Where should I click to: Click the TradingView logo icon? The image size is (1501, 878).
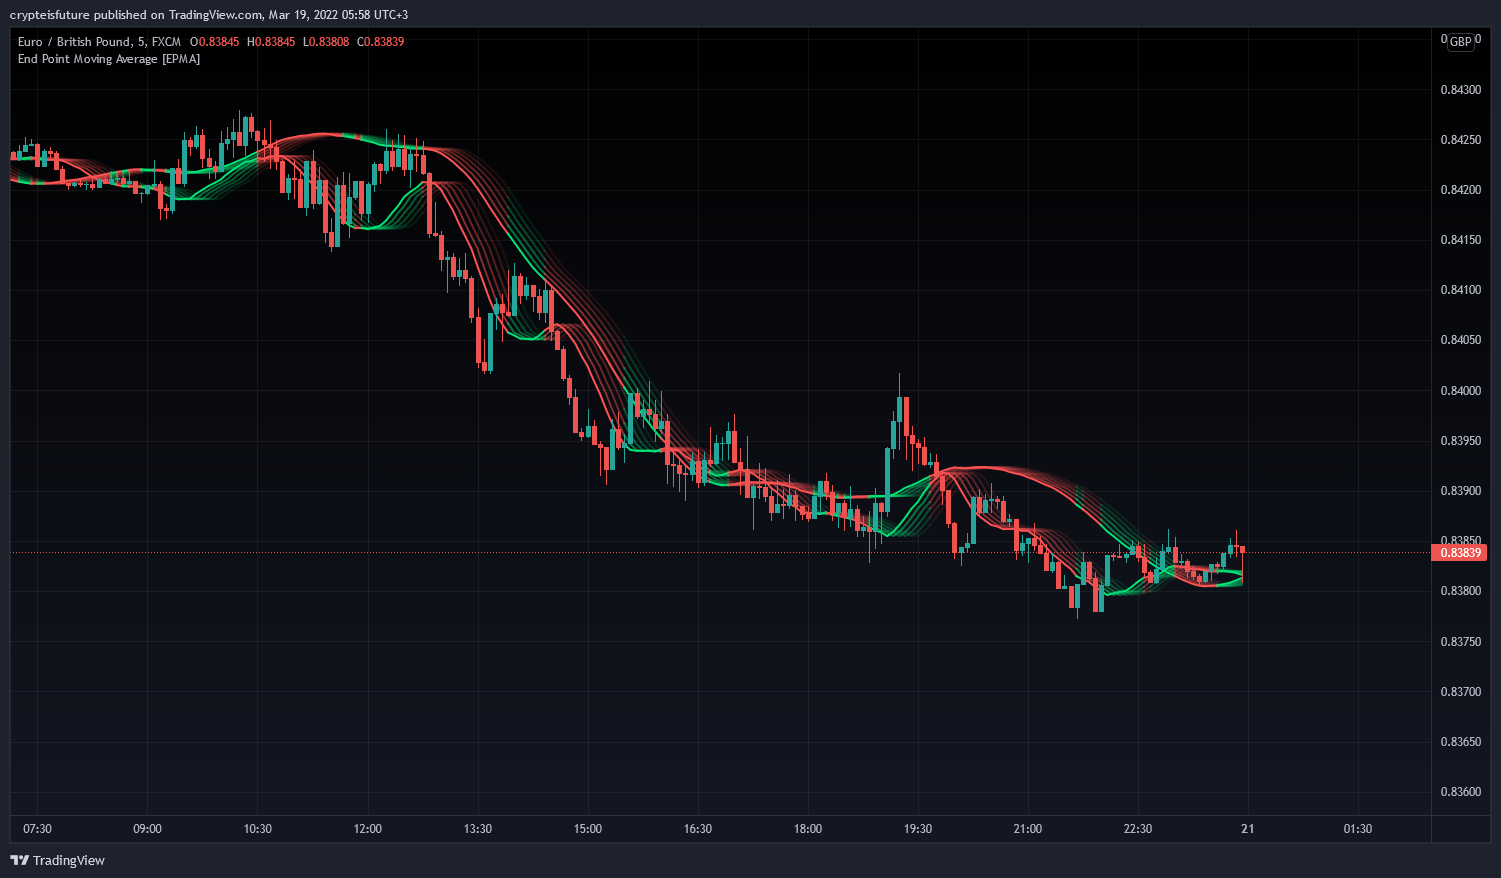pyautogui.click(x=19, y=860)
